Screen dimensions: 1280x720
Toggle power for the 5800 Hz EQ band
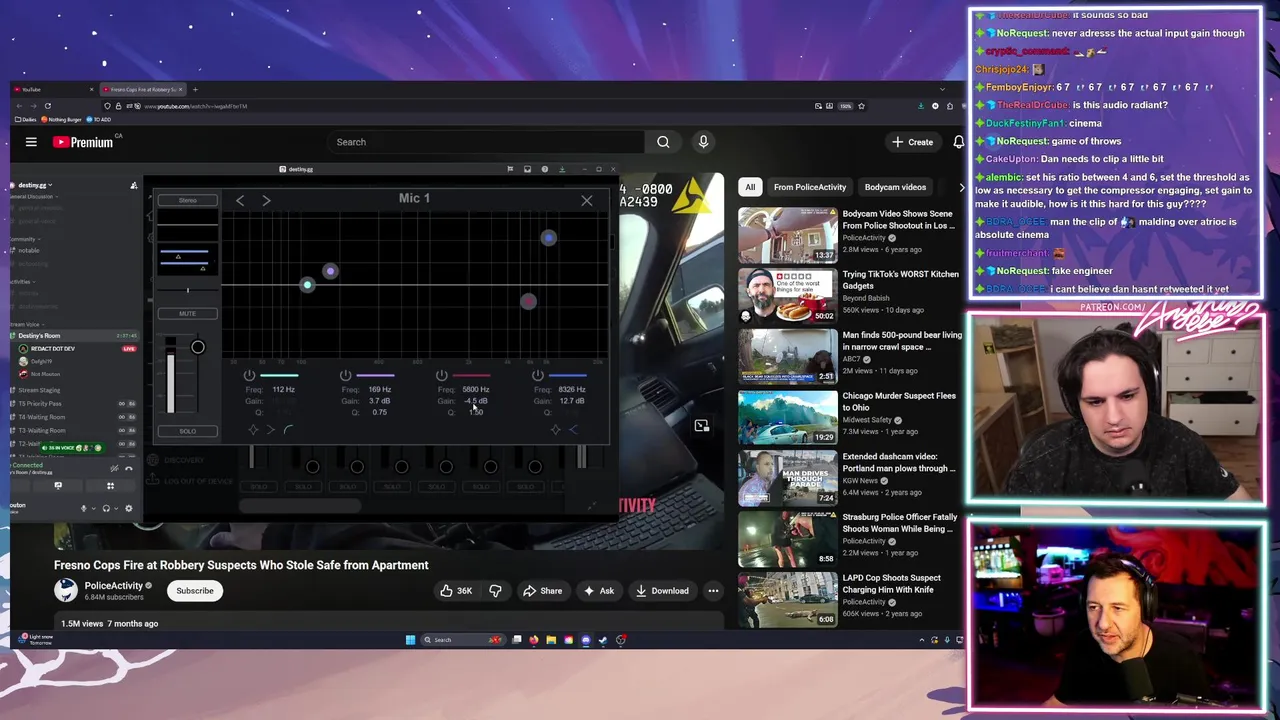[x=442, y=376]
